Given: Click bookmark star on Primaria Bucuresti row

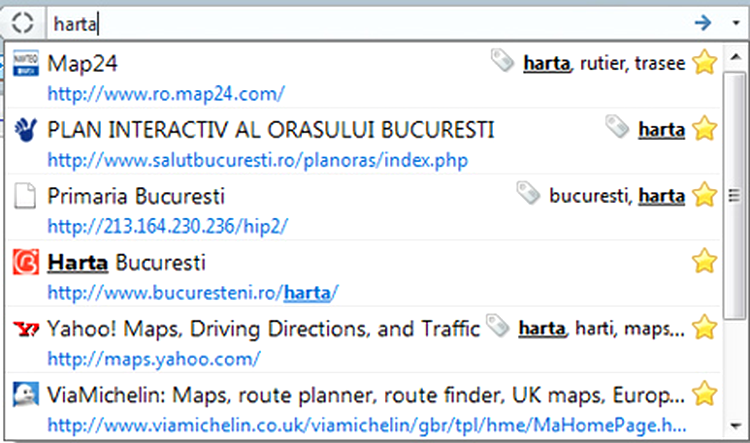Looking at the screenshot, I should pos(705,195).
